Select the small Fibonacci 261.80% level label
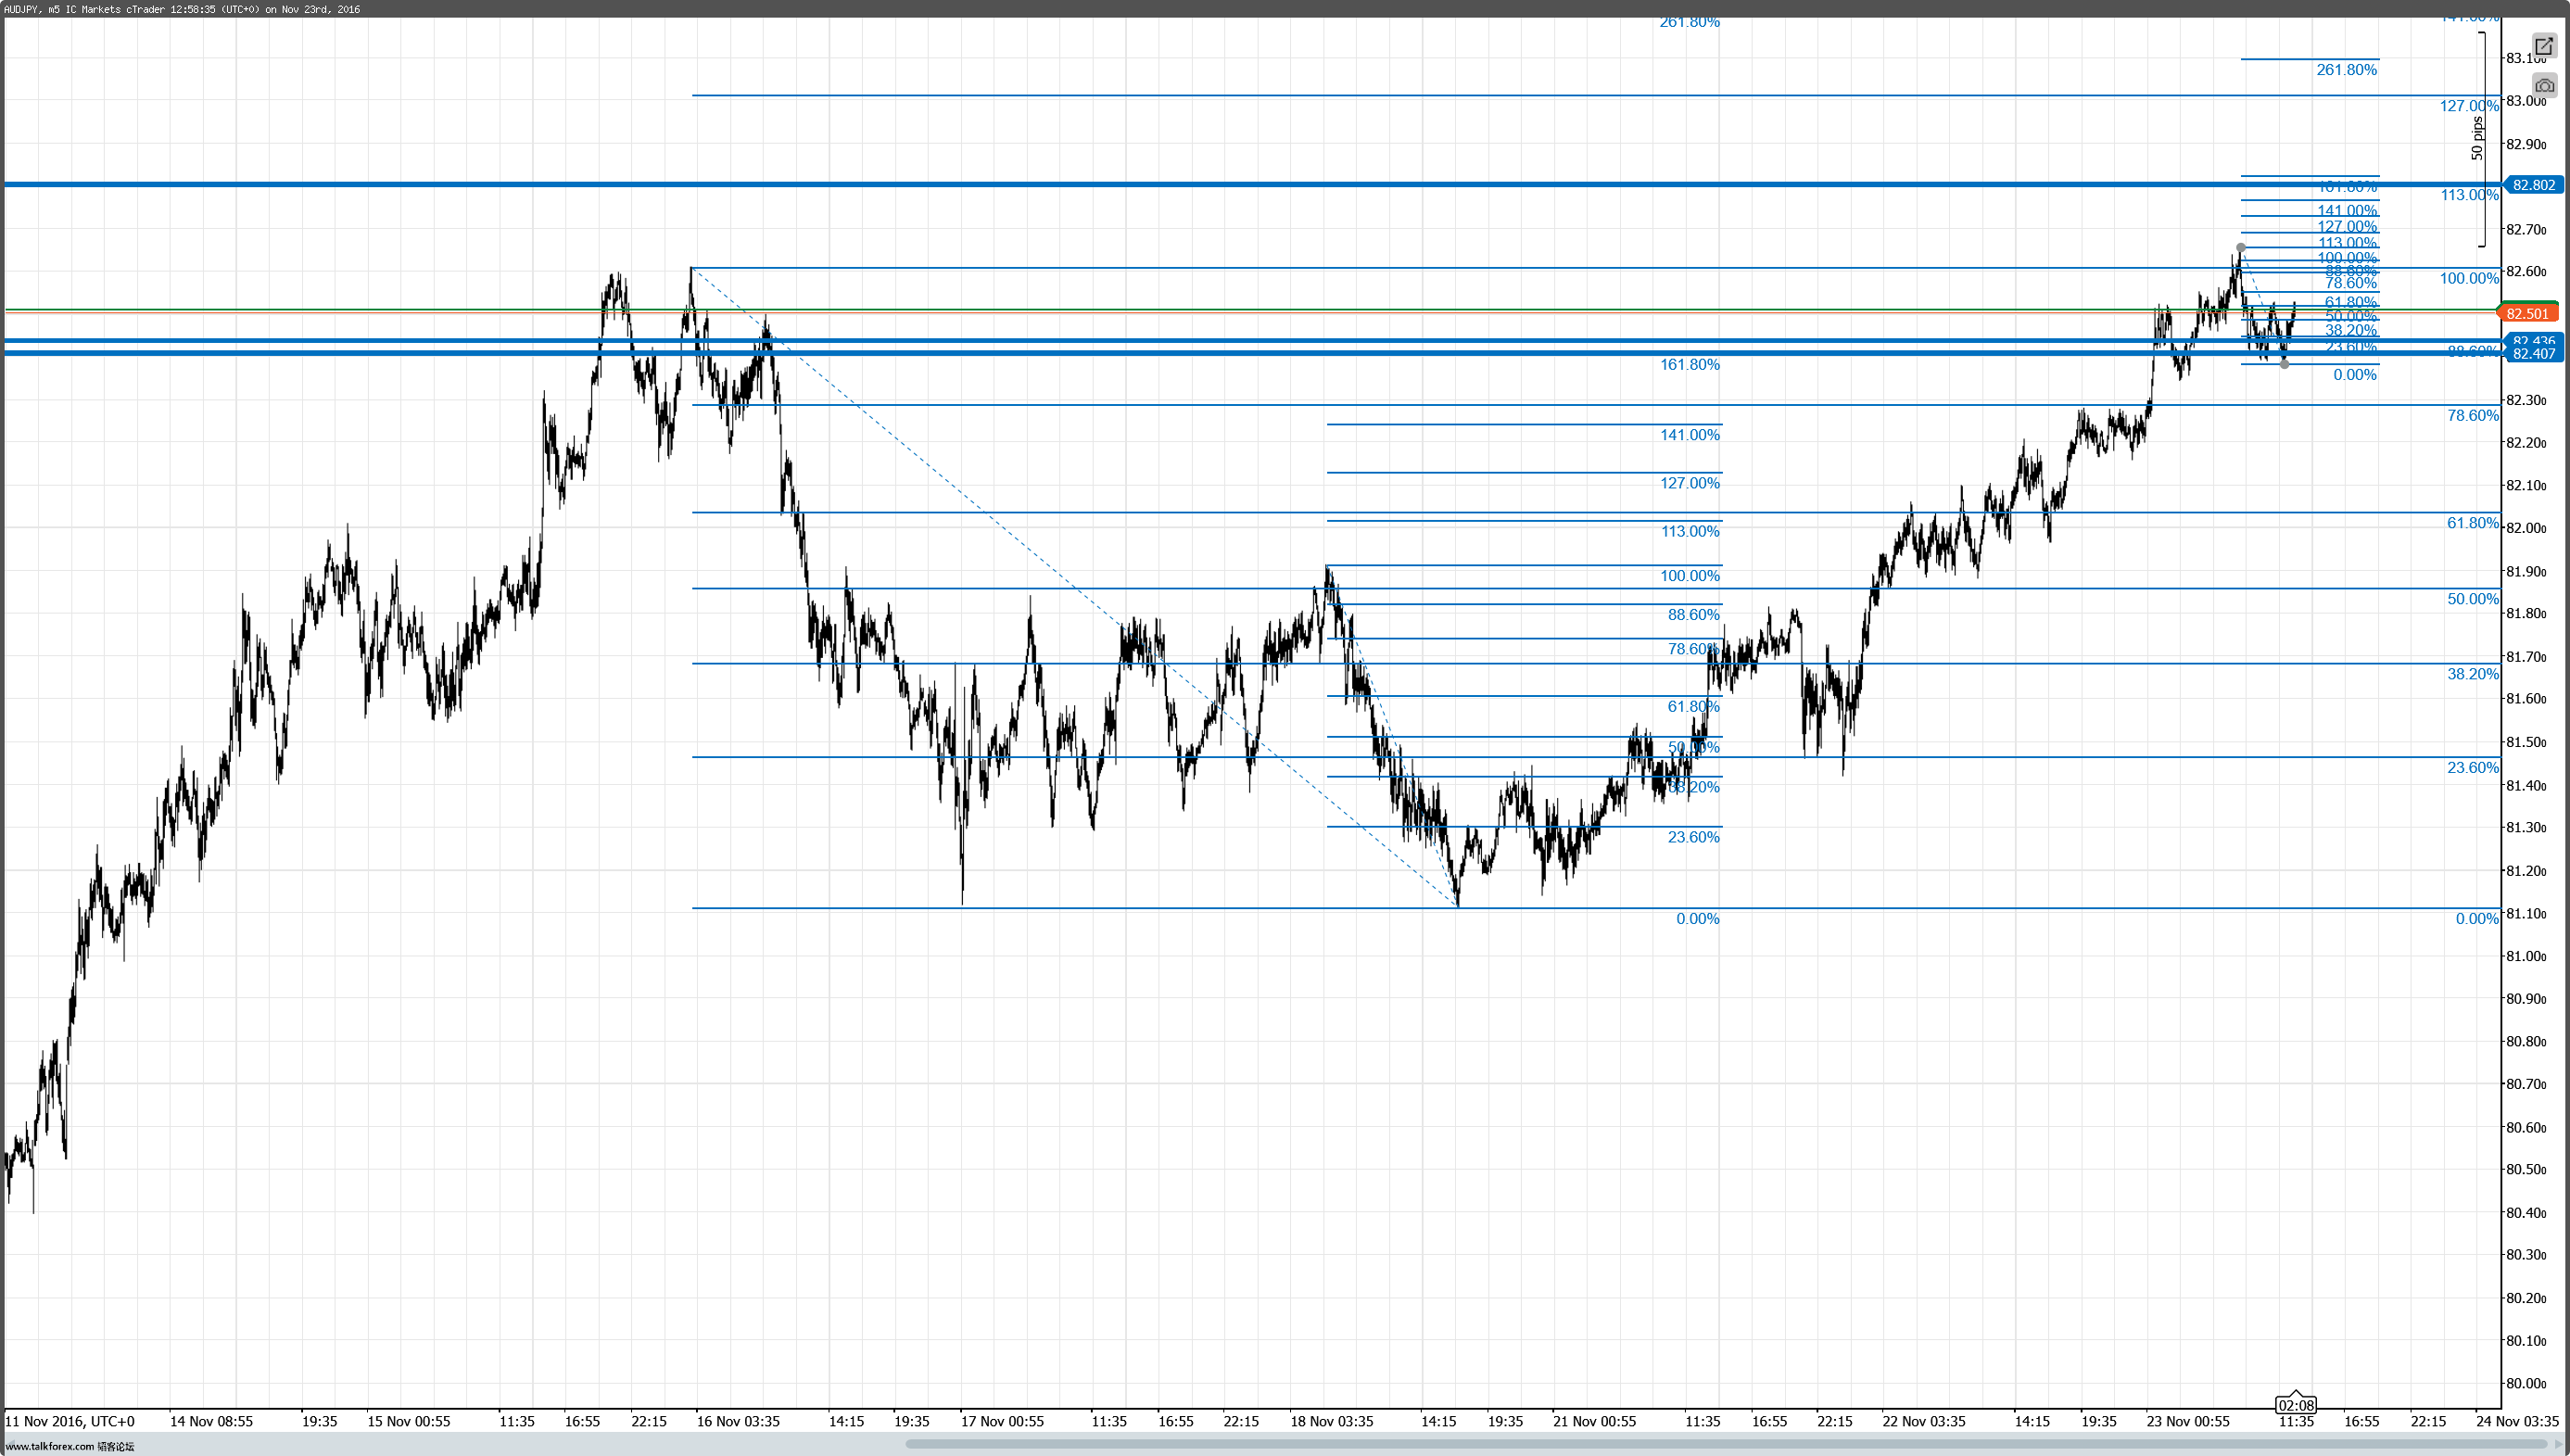 (2346, 70)
